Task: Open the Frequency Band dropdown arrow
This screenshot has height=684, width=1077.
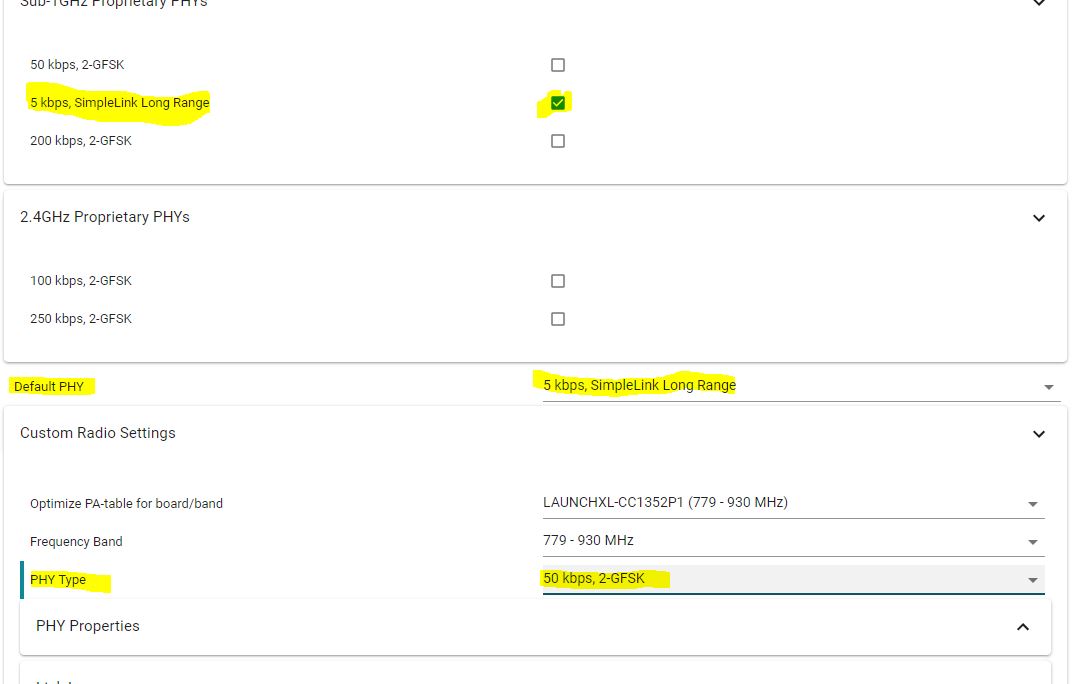Action: (1033, 543)
